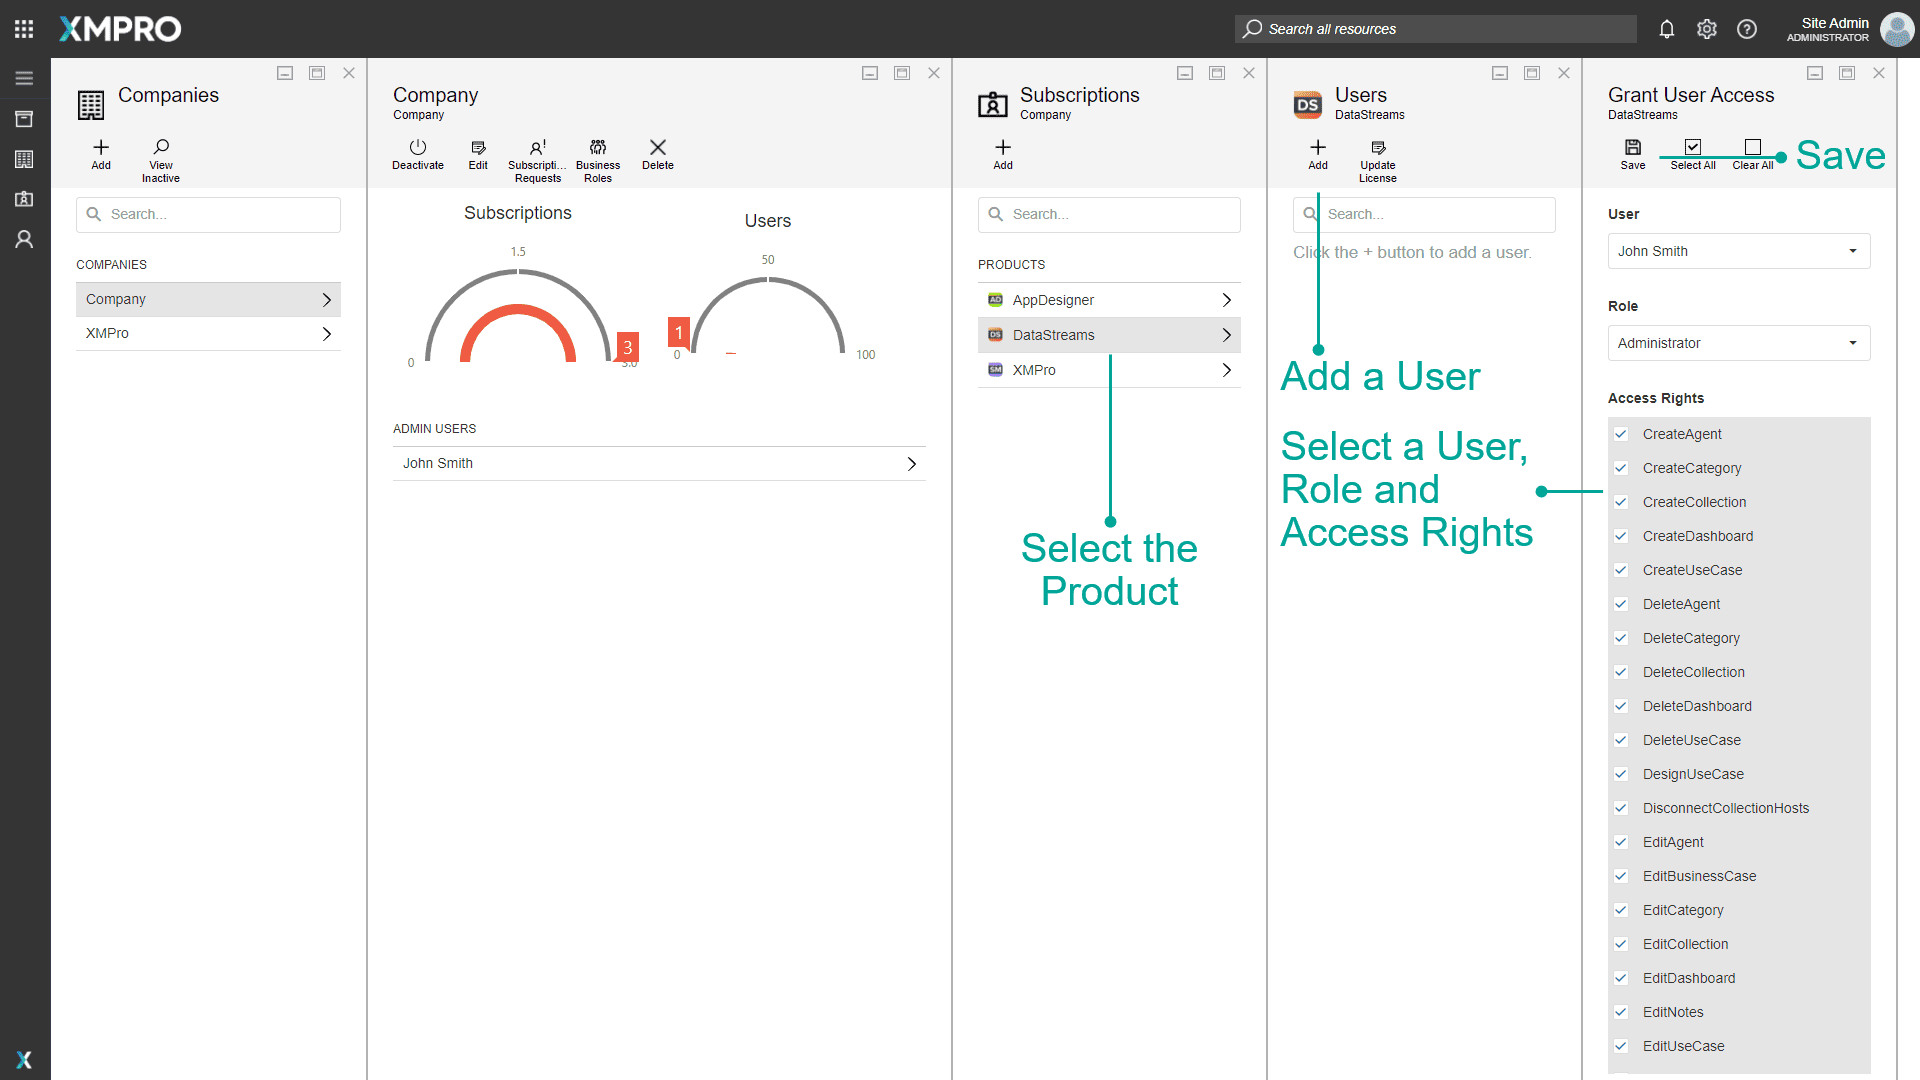Open the User dropdown showing John Smith
Screen dimensions: 1920x1080
click(x=1738, y=251)
